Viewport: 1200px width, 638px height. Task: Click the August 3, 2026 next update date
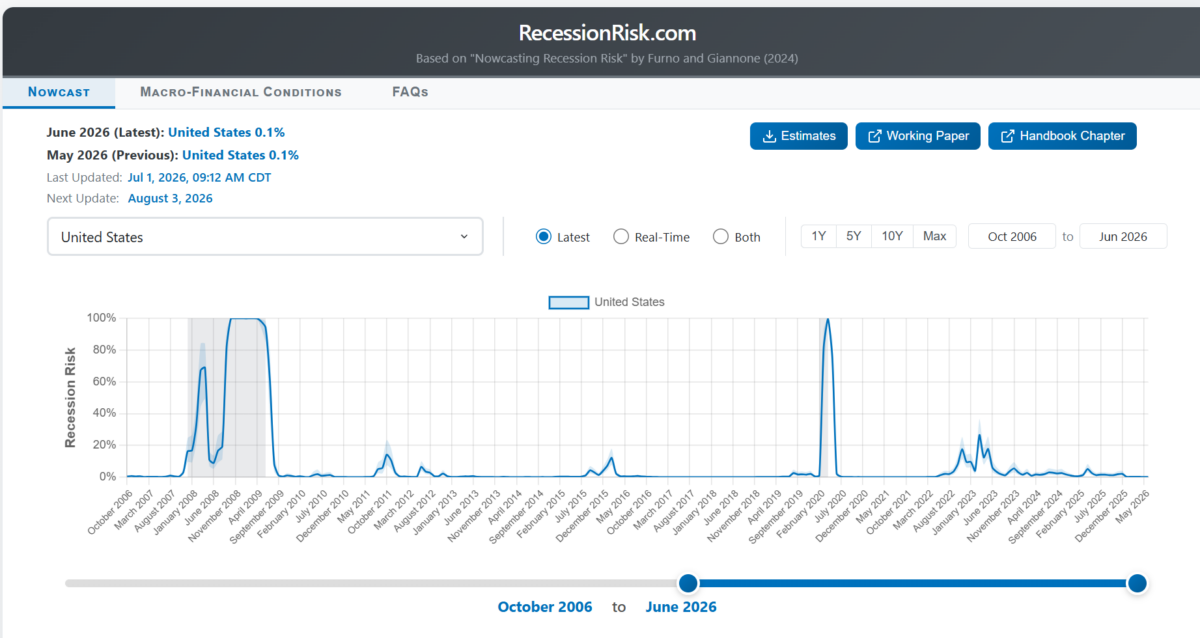click(x=170, y=198)
